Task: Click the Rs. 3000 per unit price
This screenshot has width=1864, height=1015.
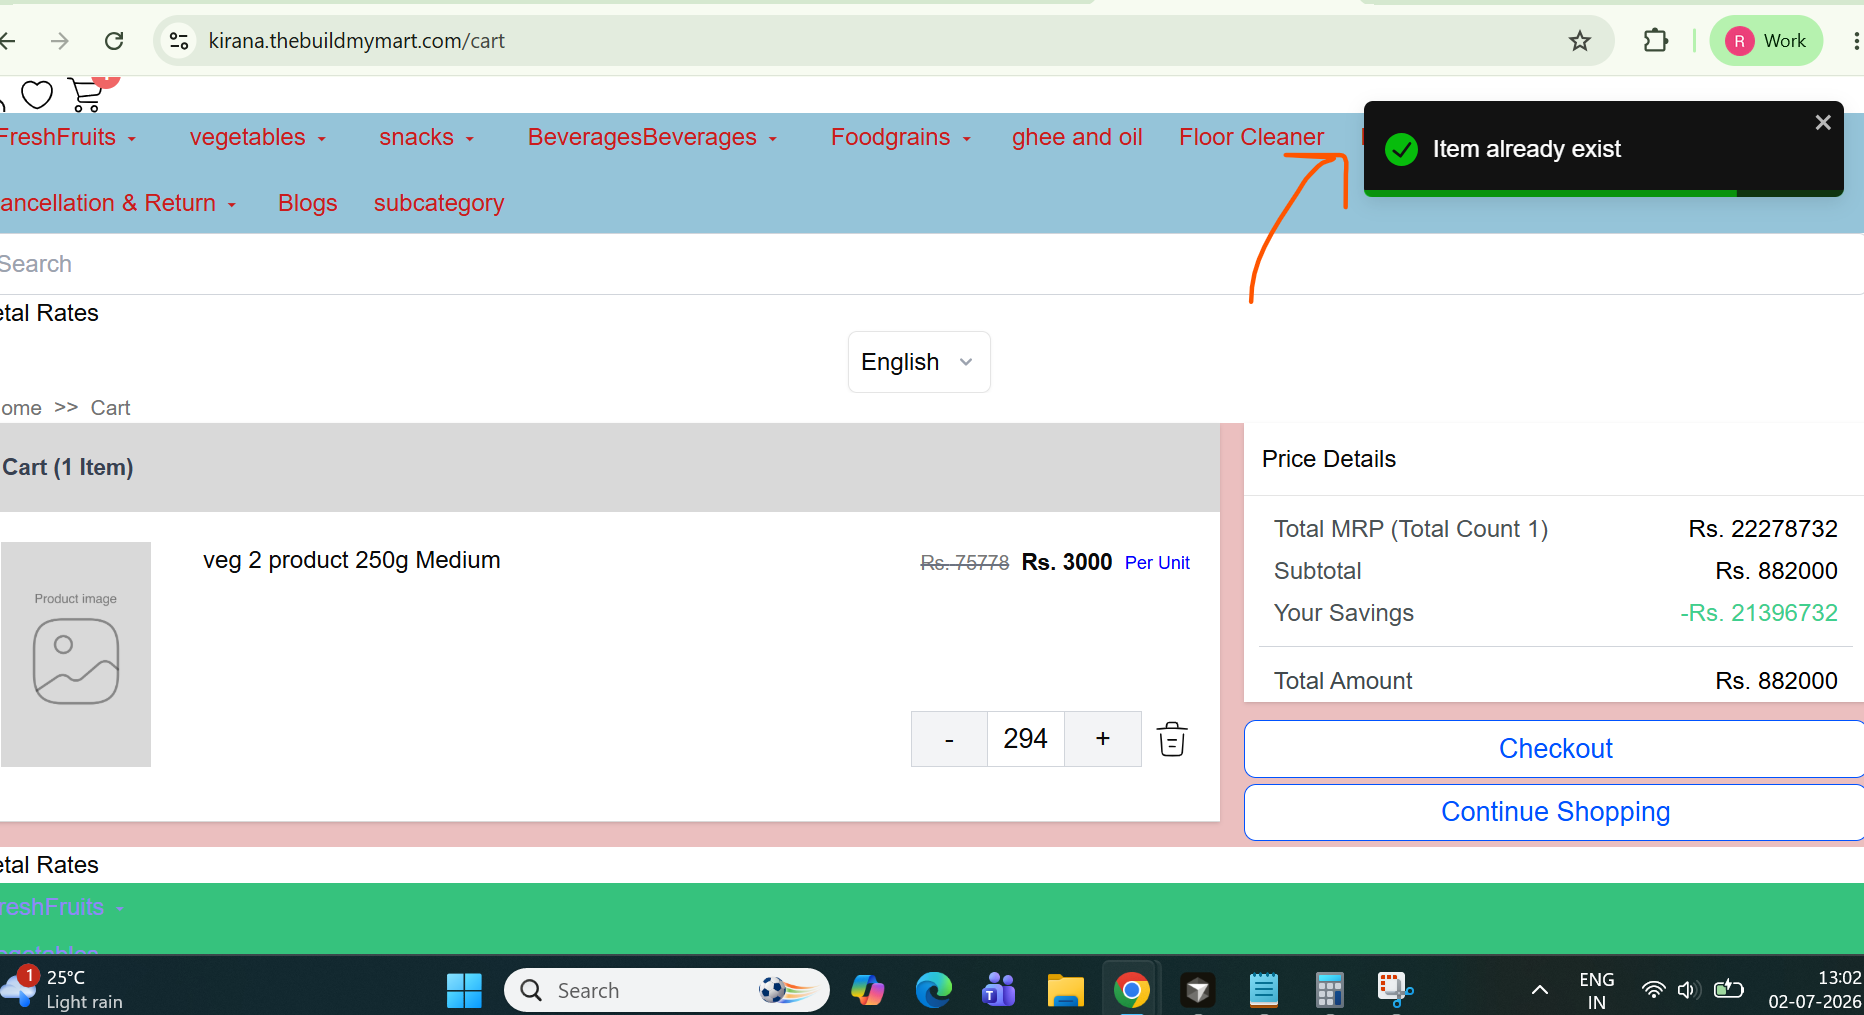Action: pos(1067,562)
